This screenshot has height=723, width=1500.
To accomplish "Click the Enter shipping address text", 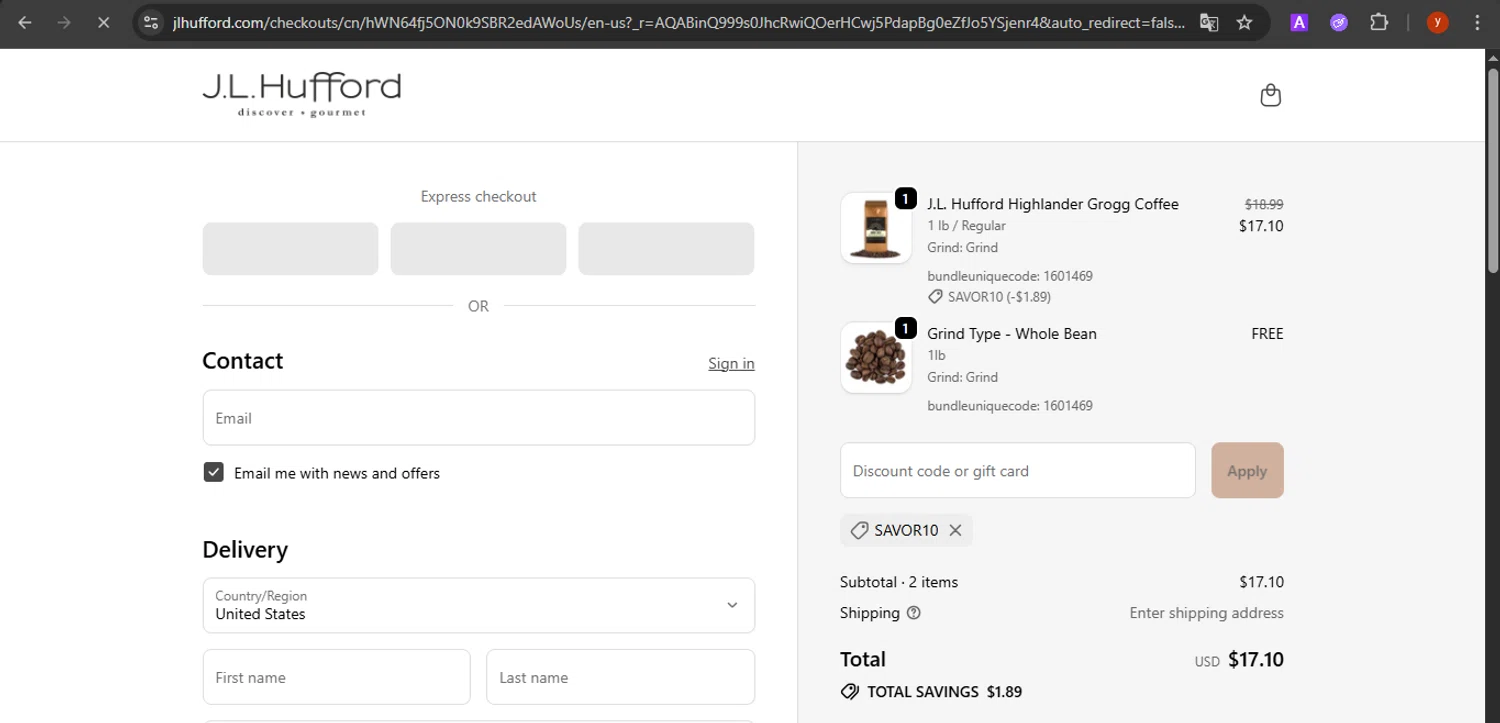I will (x=1206, y=613).
